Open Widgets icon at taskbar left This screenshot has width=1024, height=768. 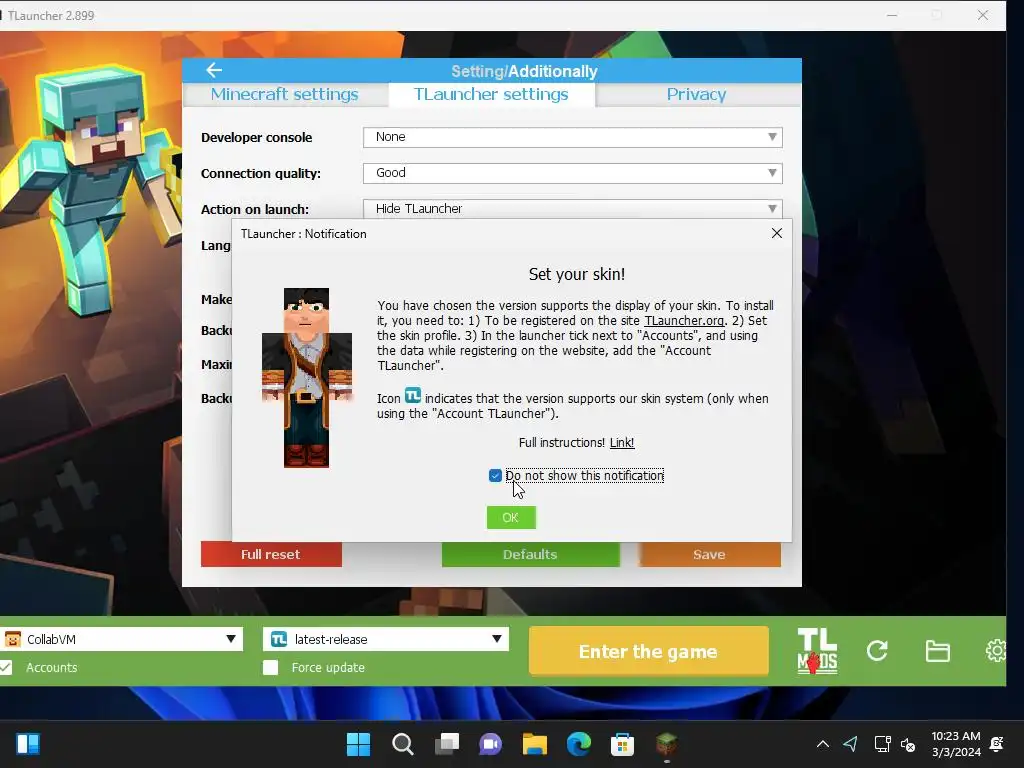pyautogui.click(x=28, y=744)
